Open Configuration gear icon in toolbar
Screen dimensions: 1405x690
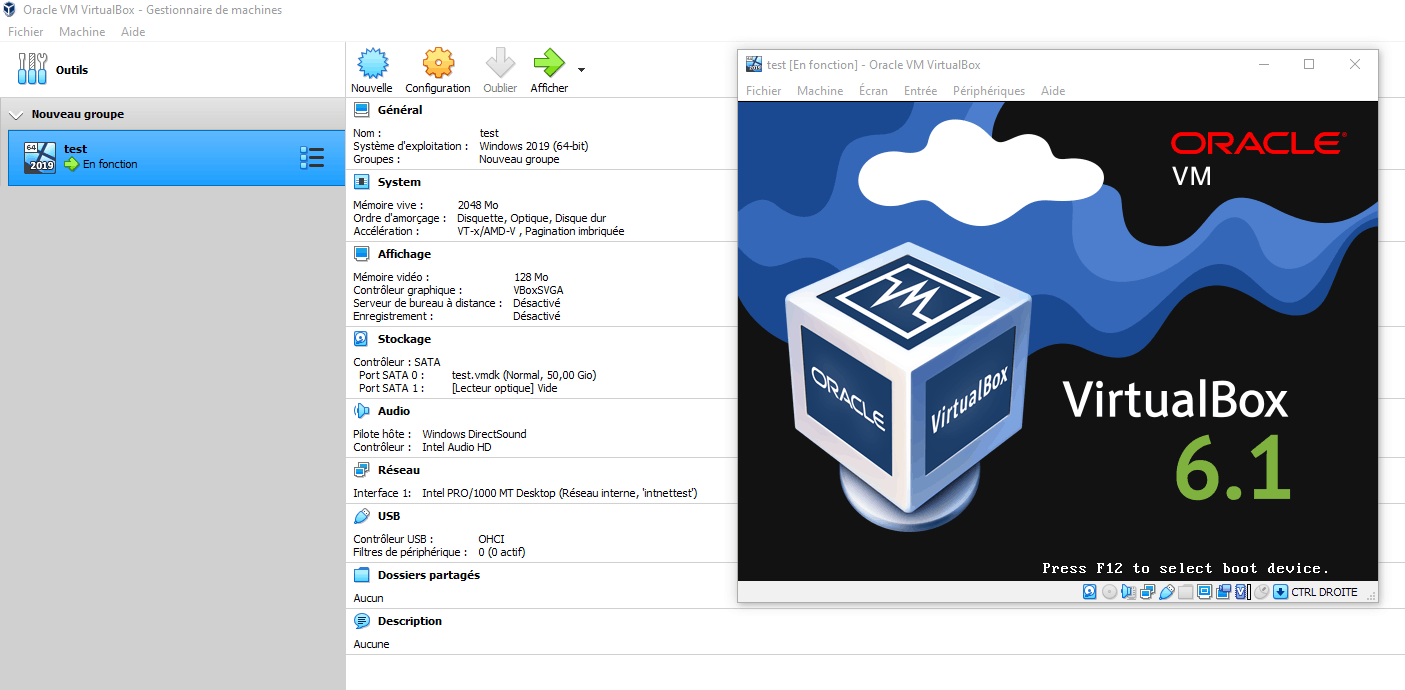[438, 63]
